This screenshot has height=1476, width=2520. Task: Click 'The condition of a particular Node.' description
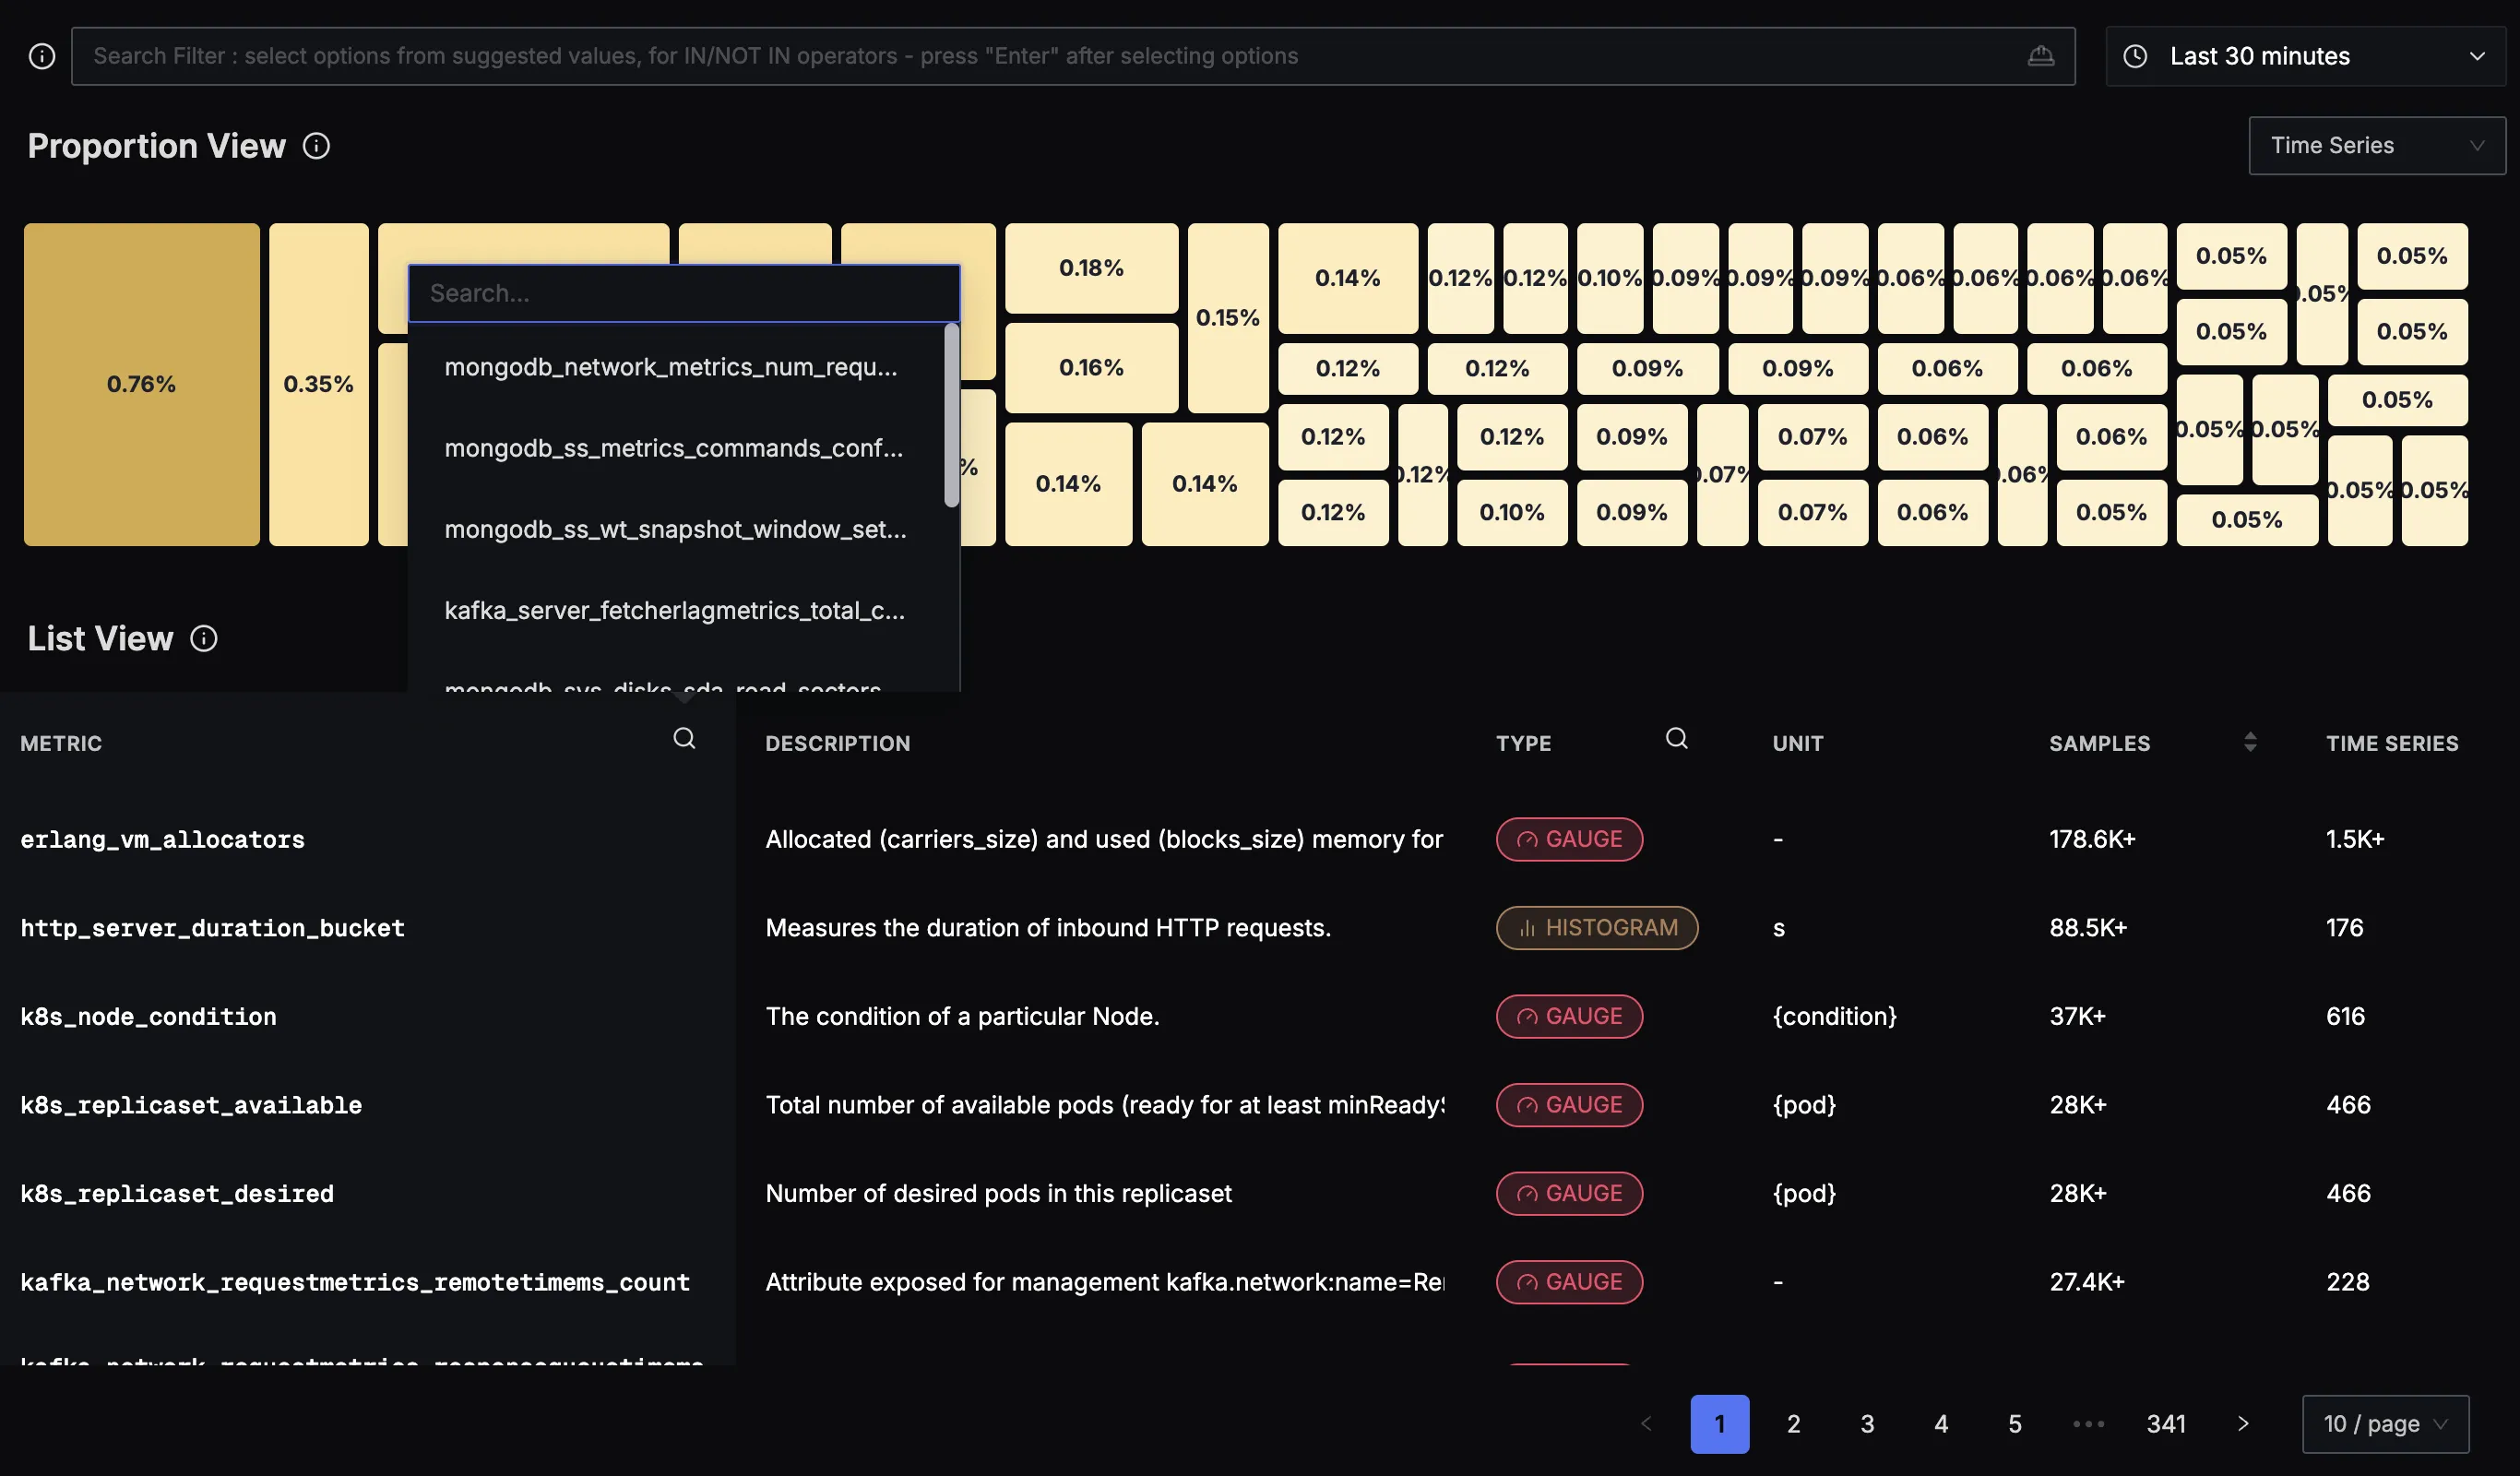pos(962,1016)
